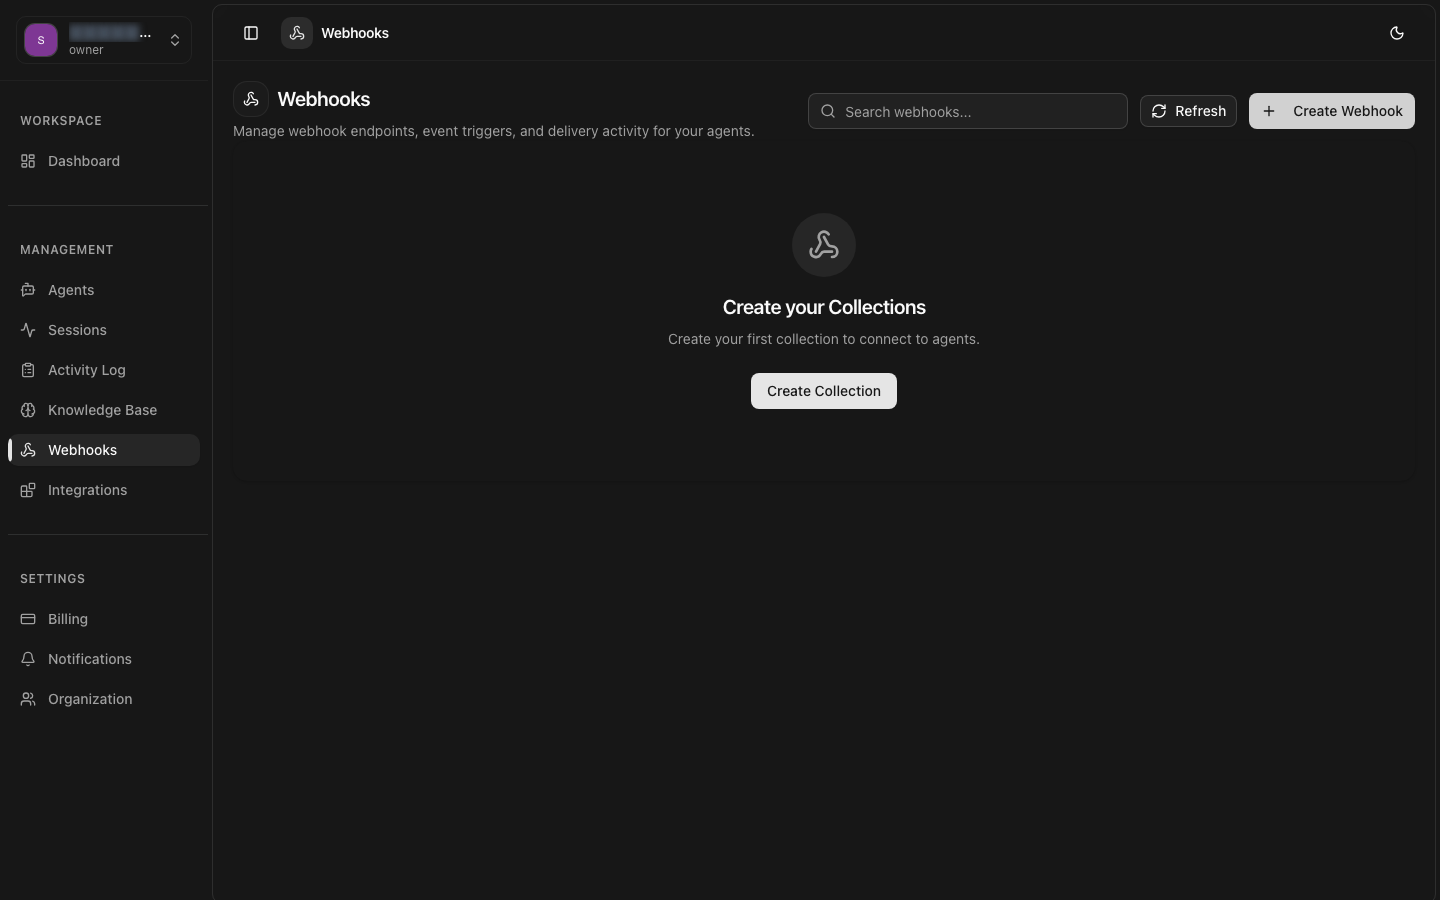The width and height of the screenshot is (1440, 900).
Task: Click the Webhooks page heading text
Action: (x=324, y=99)
